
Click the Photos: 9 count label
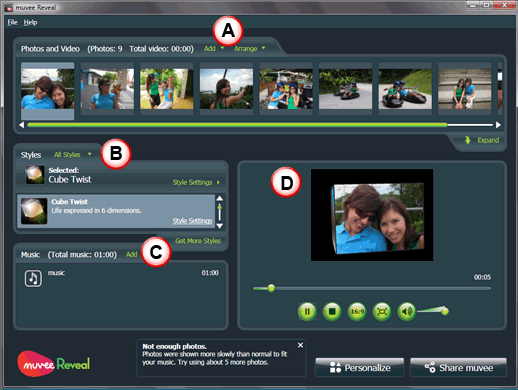pos(105,49)
